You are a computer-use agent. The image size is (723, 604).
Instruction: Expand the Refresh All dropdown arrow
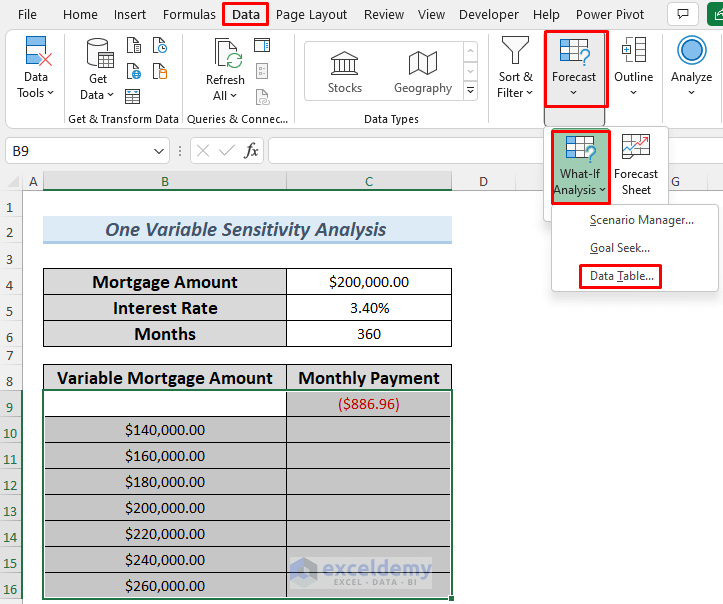point(233,95)
